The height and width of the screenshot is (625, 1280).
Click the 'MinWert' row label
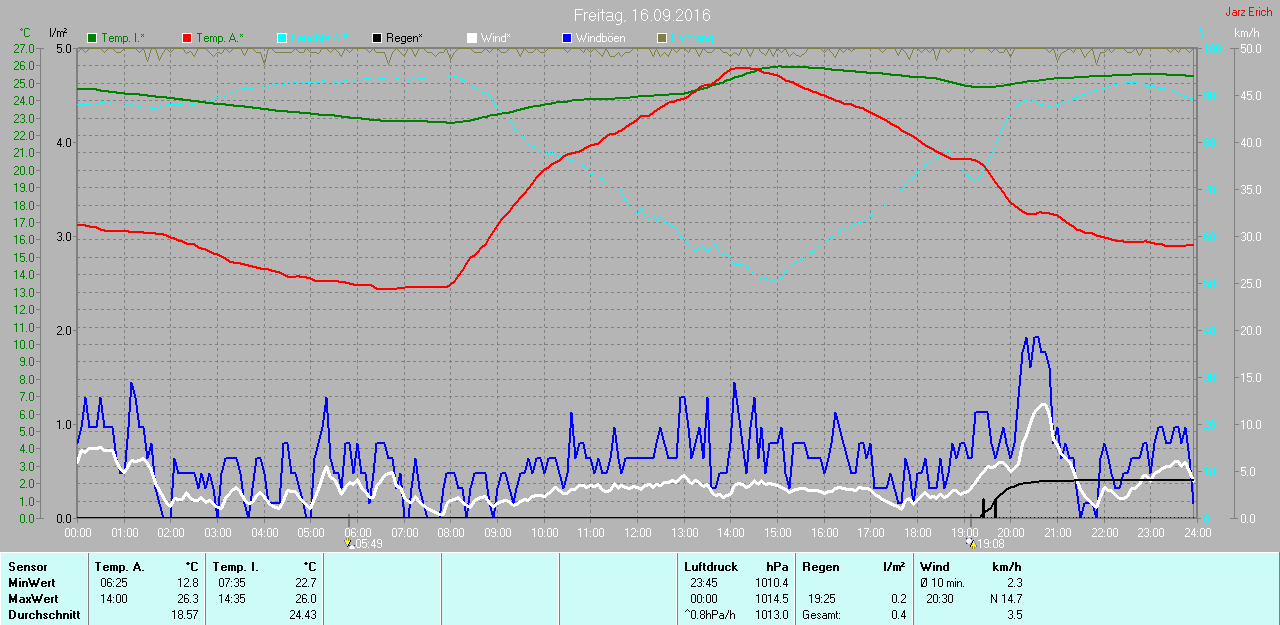(30, 583)
